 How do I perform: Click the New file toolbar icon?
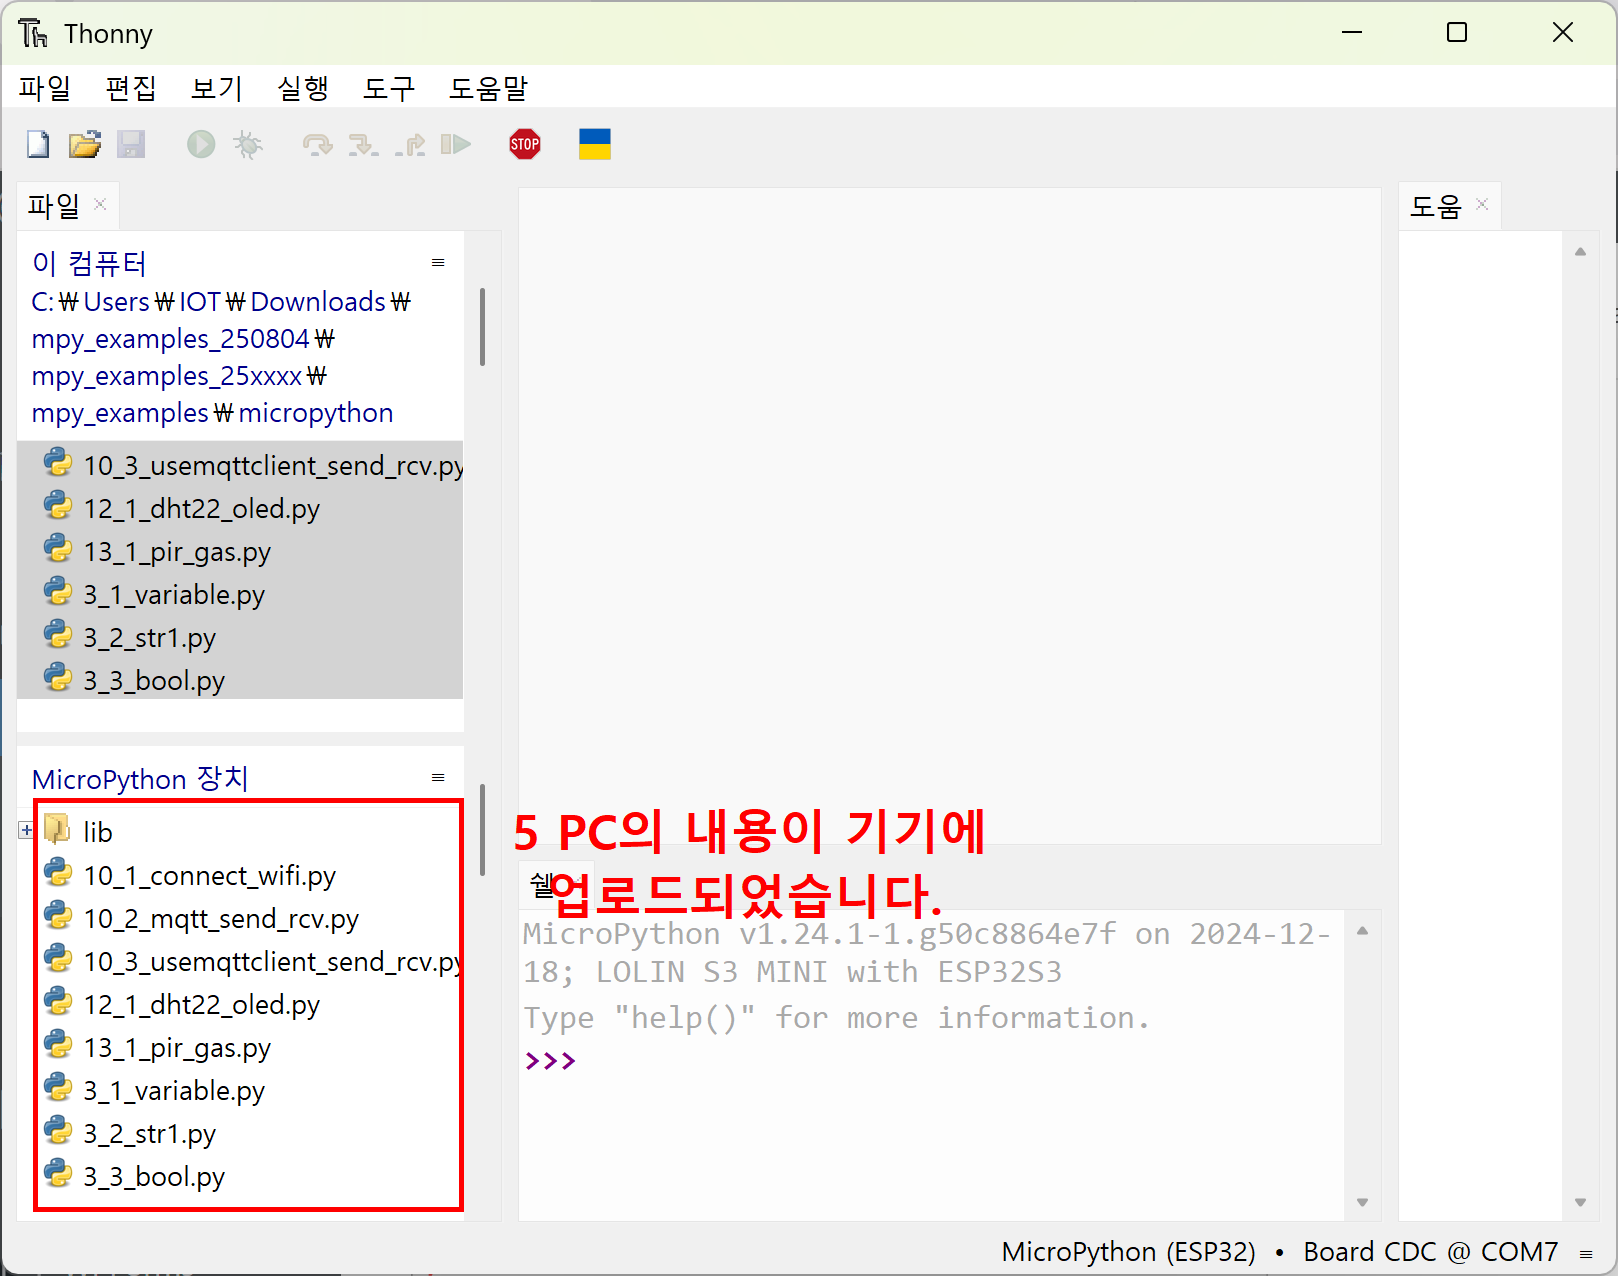[38, 145]
